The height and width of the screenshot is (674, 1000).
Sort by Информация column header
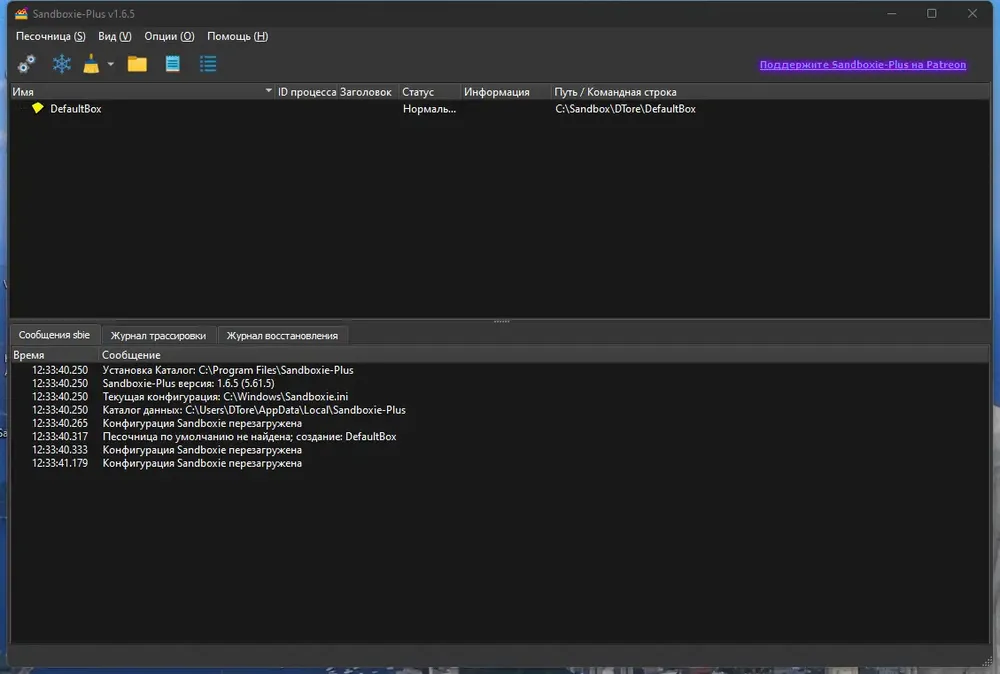click(x=506, y=92)
